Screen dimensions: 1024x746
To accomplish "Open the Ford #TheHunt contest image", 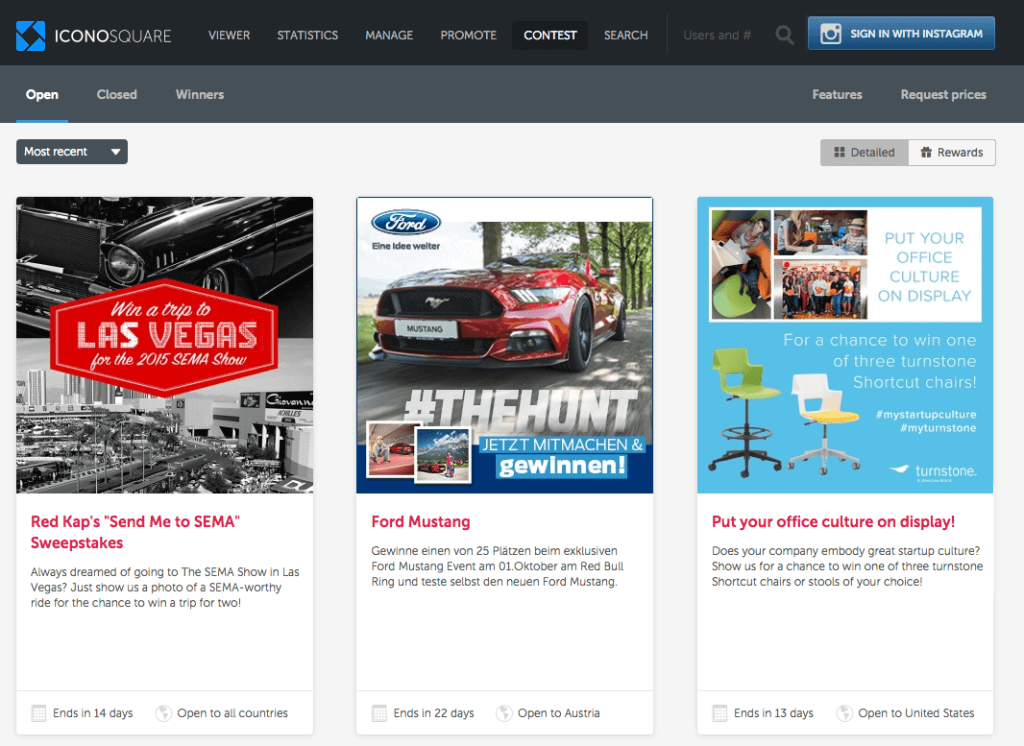I will (505, 345).
